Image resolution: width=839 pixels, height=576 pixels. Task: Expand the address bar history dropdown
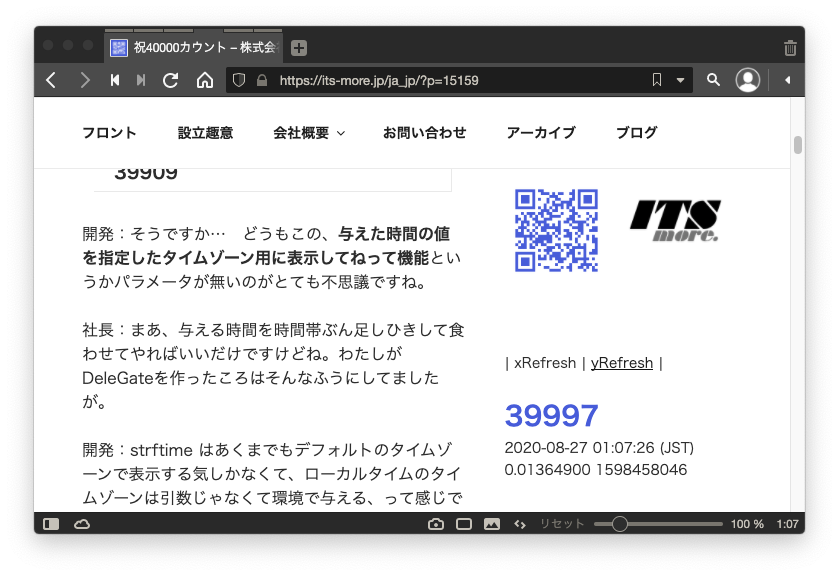681,80
